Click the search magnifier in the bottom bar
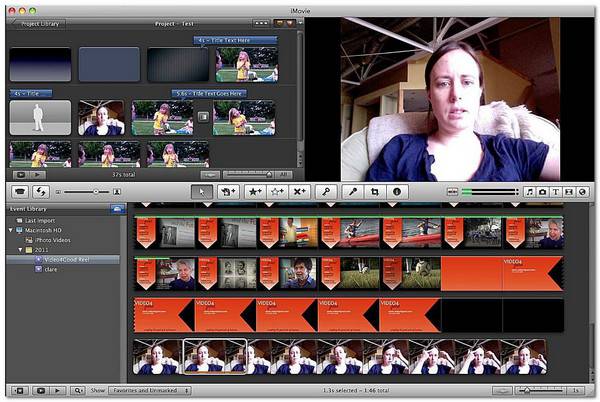The width and height of the screenshot is (600, 402). click(78, 391)
